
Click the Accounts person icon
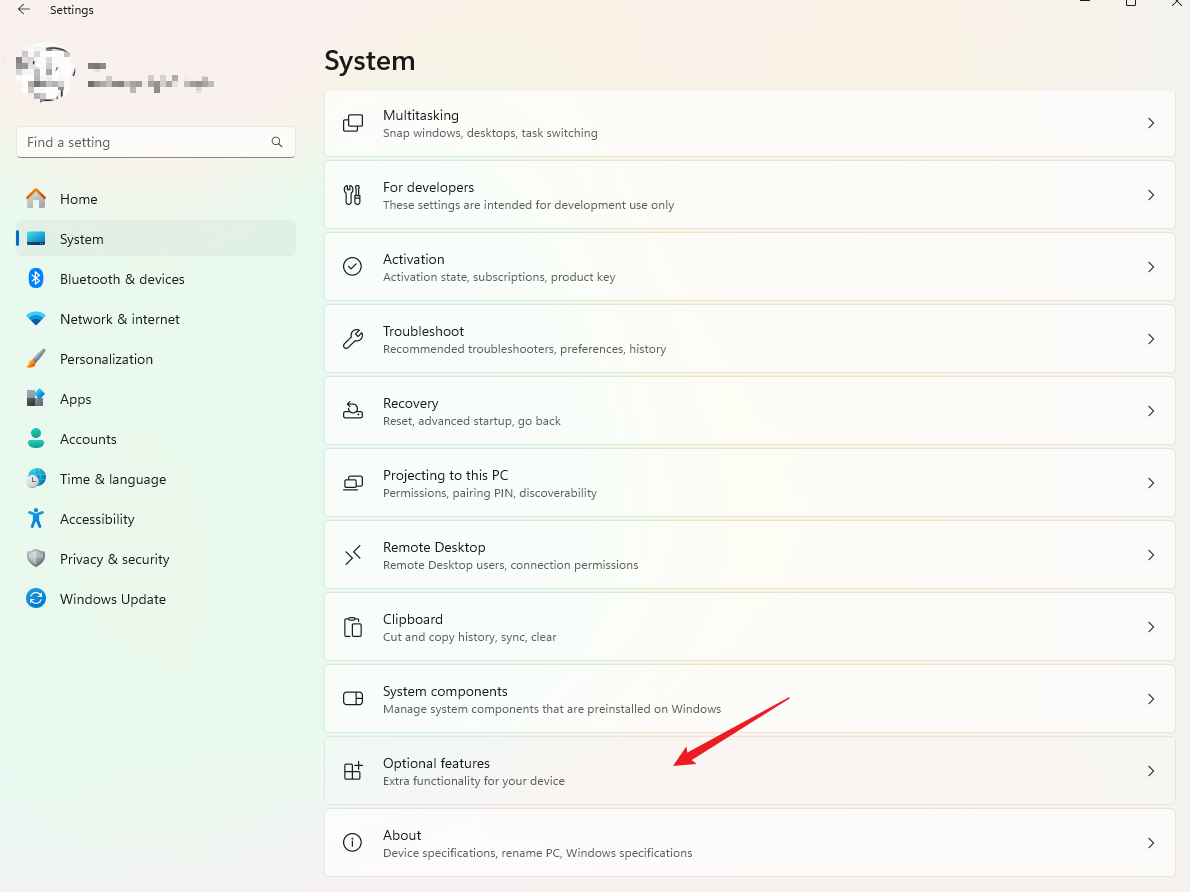tap(36, 439)
